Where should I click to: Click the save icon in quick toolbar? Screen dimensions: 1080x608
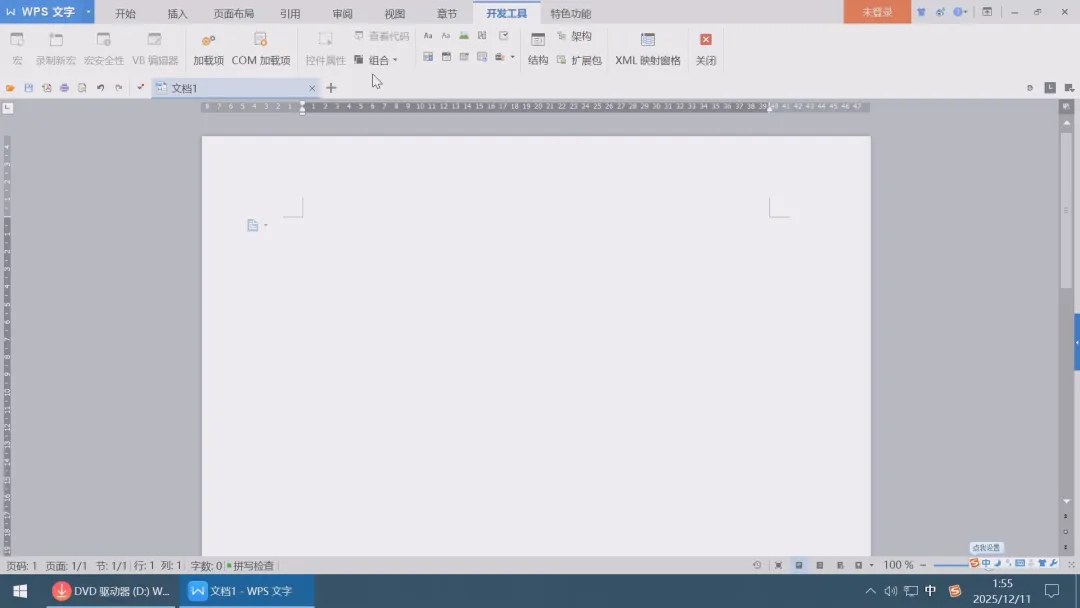click(x=28, y=87)
